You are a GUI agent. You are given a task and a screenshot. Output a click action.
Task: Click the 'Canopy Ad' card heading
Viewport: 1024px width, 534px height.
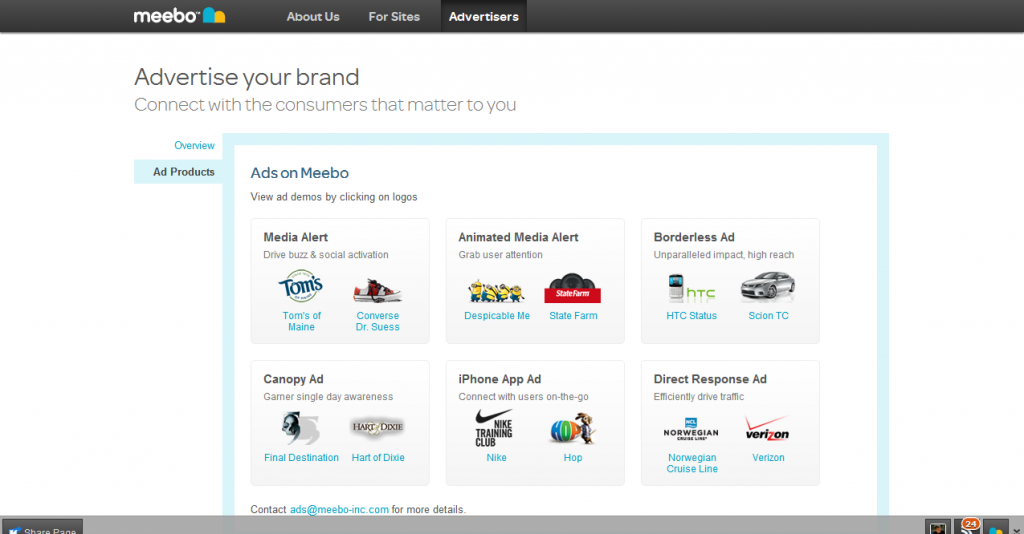tap(293, 379)
